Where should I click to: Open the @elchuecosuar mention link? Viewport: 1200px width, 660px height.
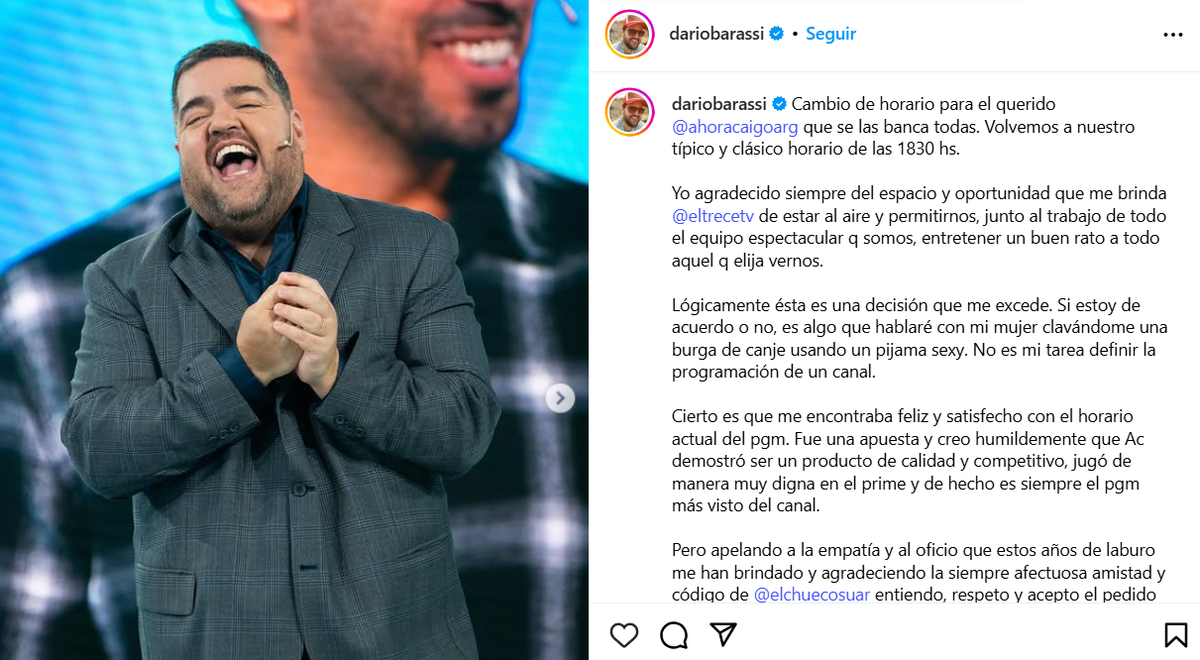point(812,594)
